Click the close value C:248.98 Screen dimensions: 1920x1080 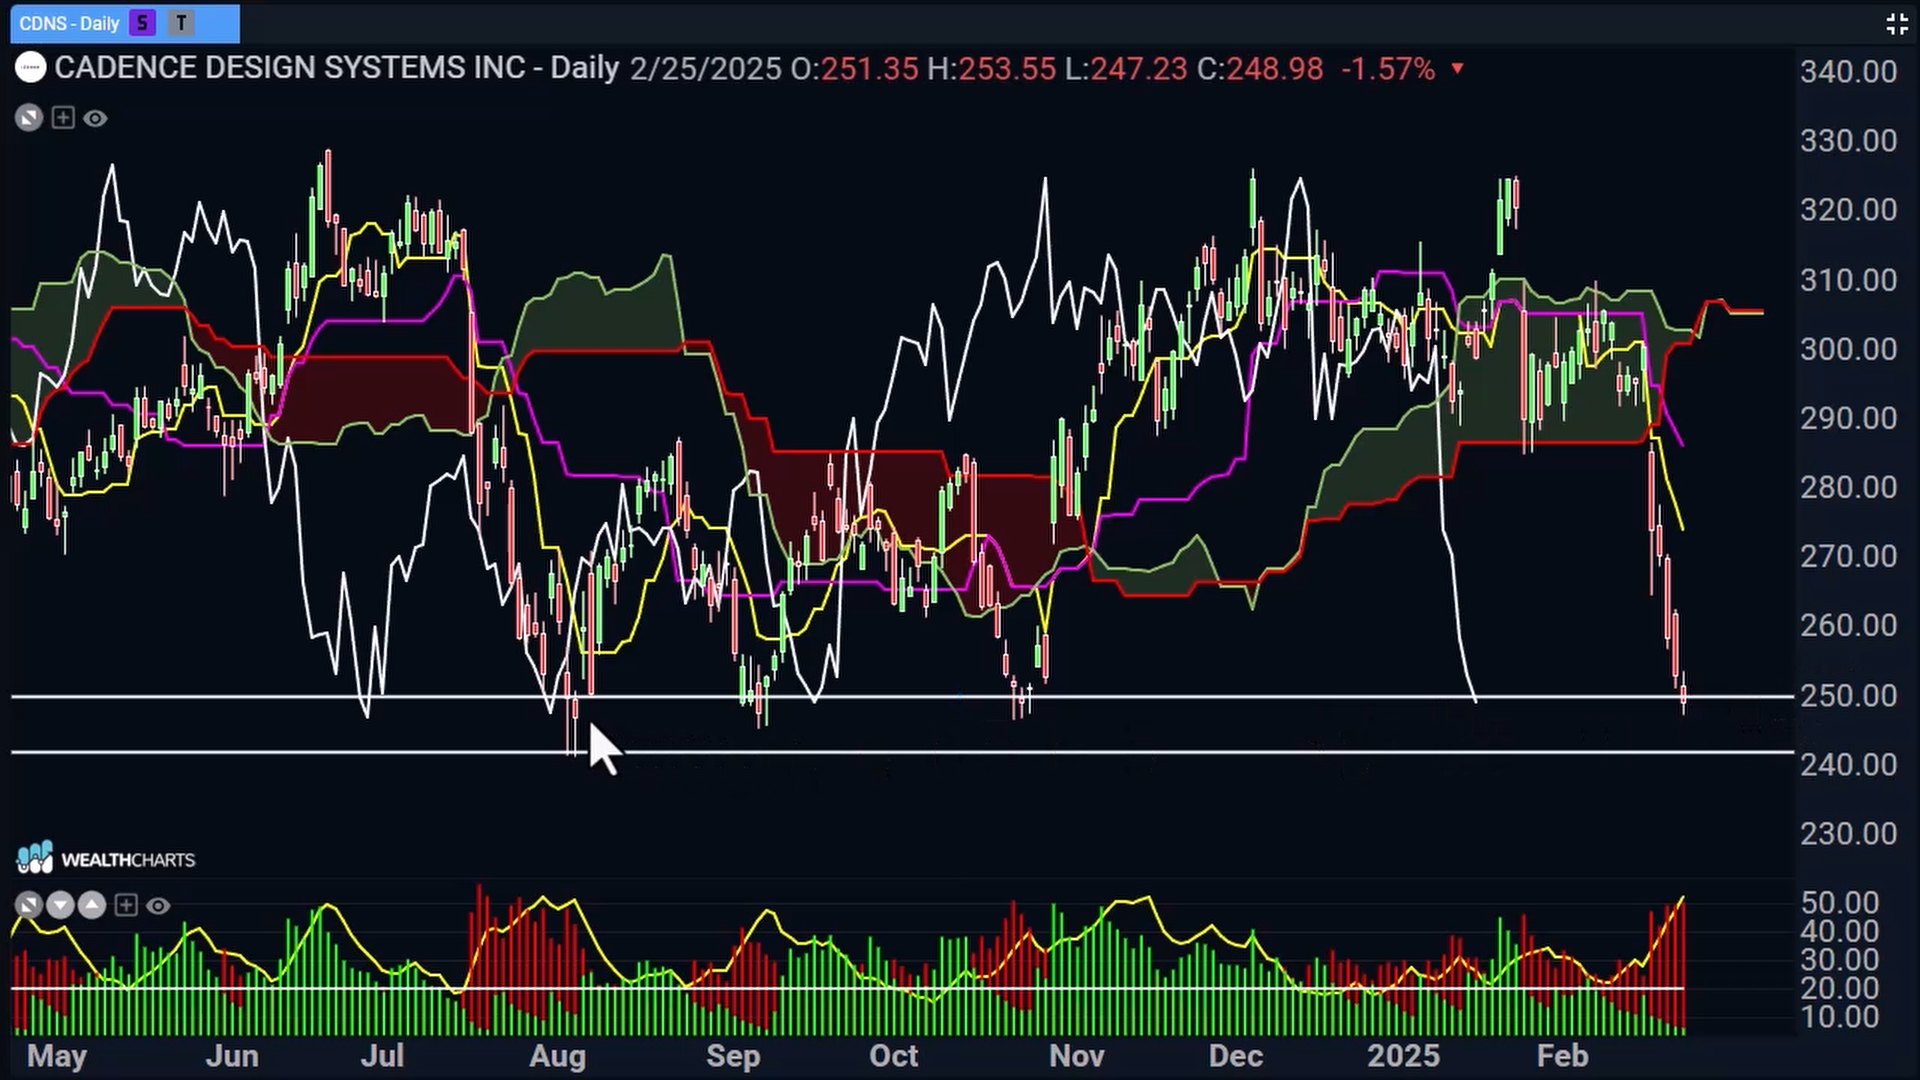pyautogui.click(x=1260, y=68)
